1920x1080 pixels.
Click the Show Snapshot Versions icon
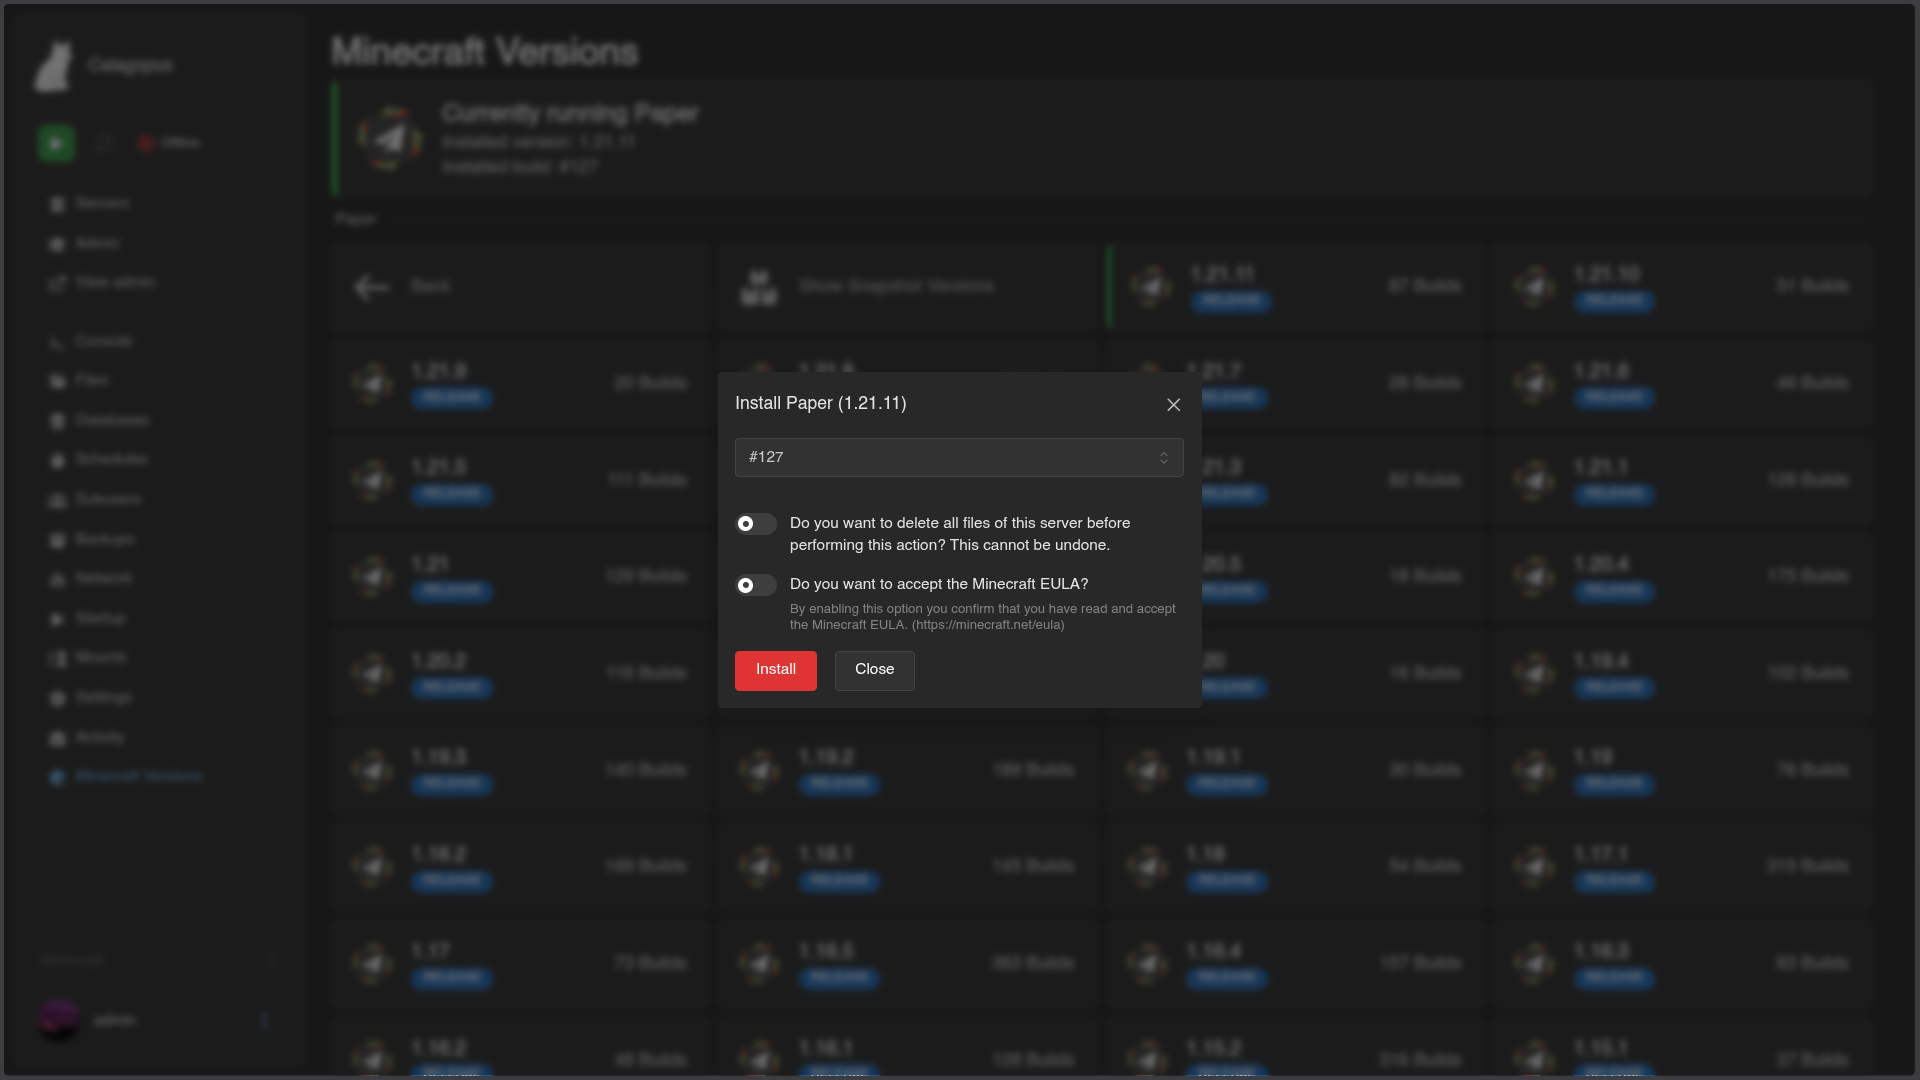coord(758,287)
